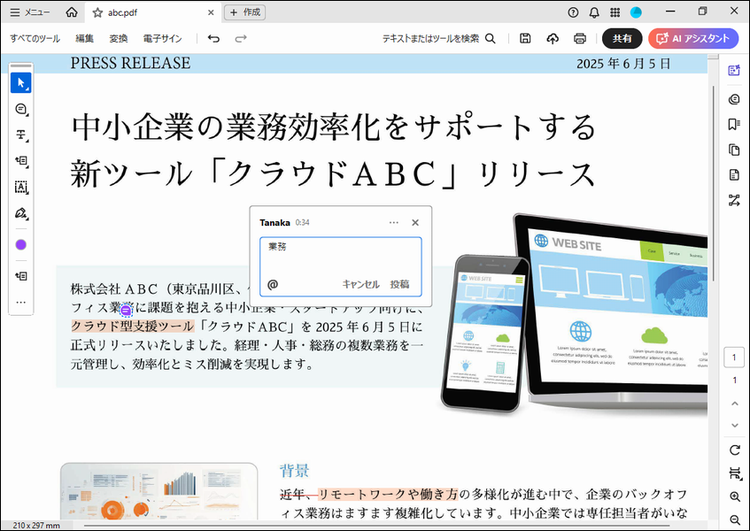Upload file to cloud storage
The width and height of the screenshot is (750, 531).
click(x=552, y=39)
